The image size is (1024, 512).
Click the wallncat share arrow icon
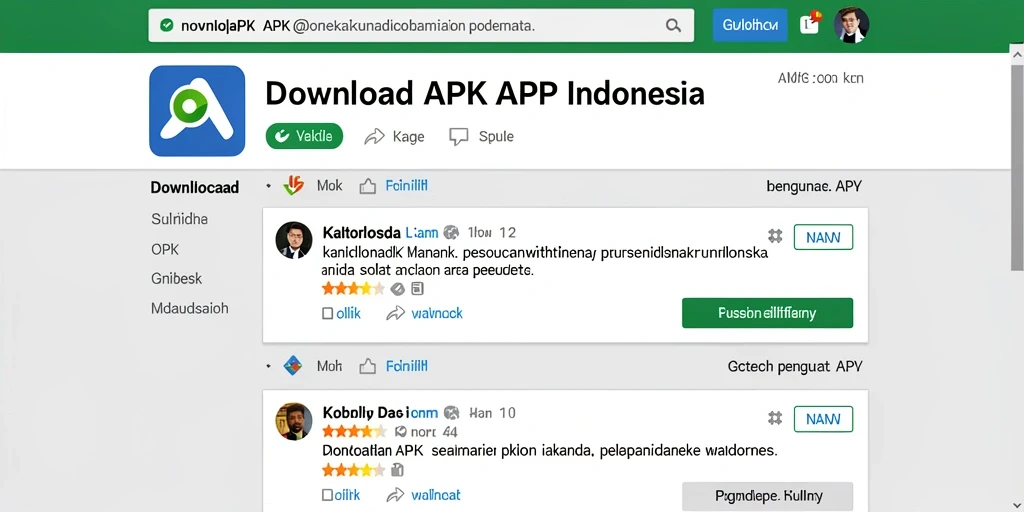point(396,495)
